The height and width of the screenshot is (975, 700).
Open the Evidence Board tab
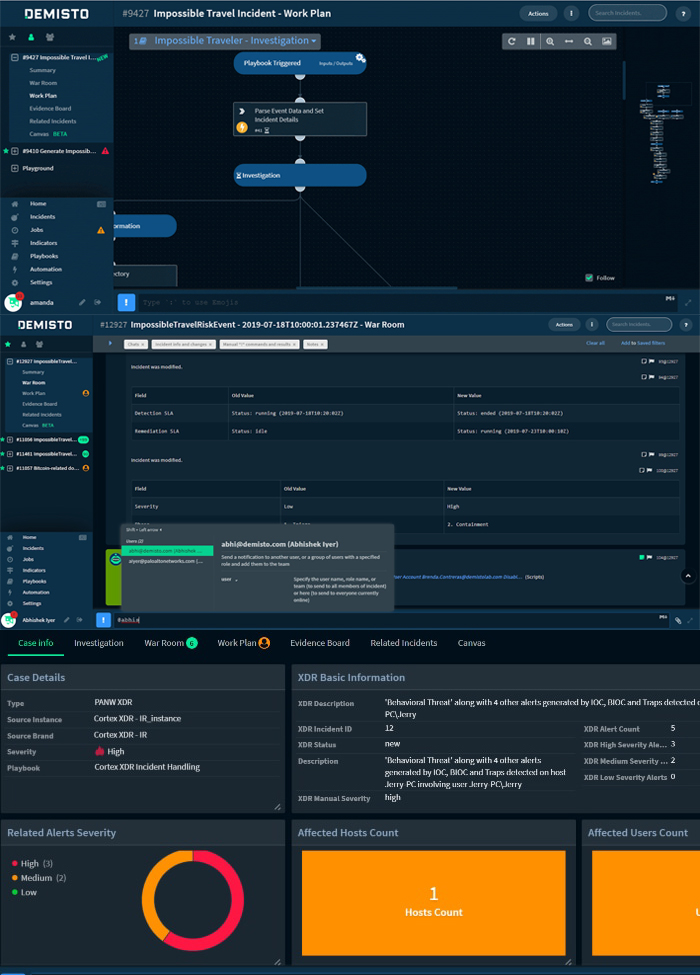tap(320, 643)
